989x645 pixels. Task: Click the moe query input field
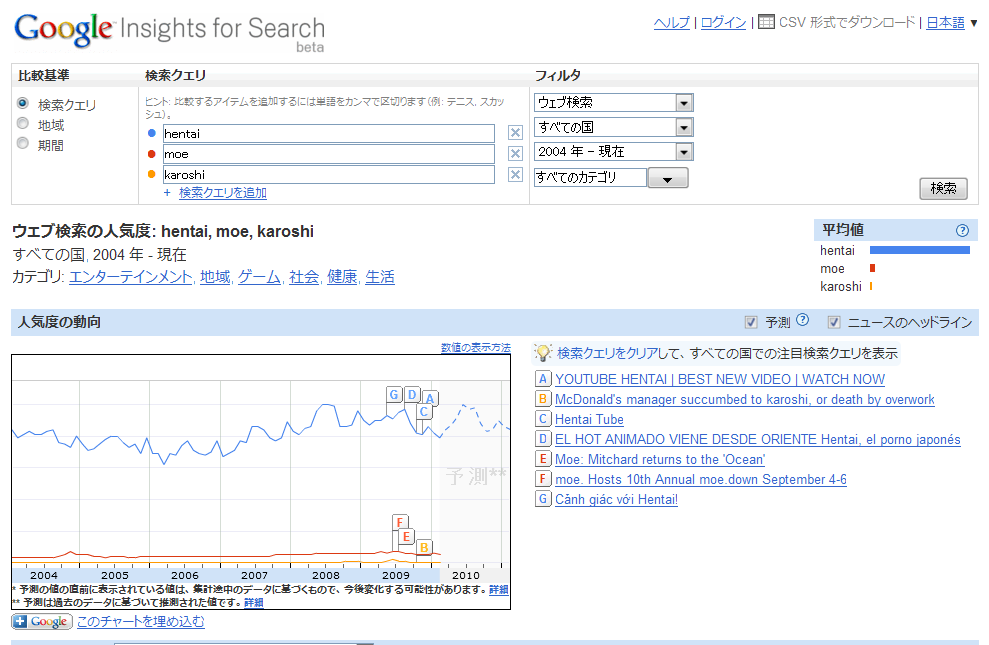[x=329, y=154]
